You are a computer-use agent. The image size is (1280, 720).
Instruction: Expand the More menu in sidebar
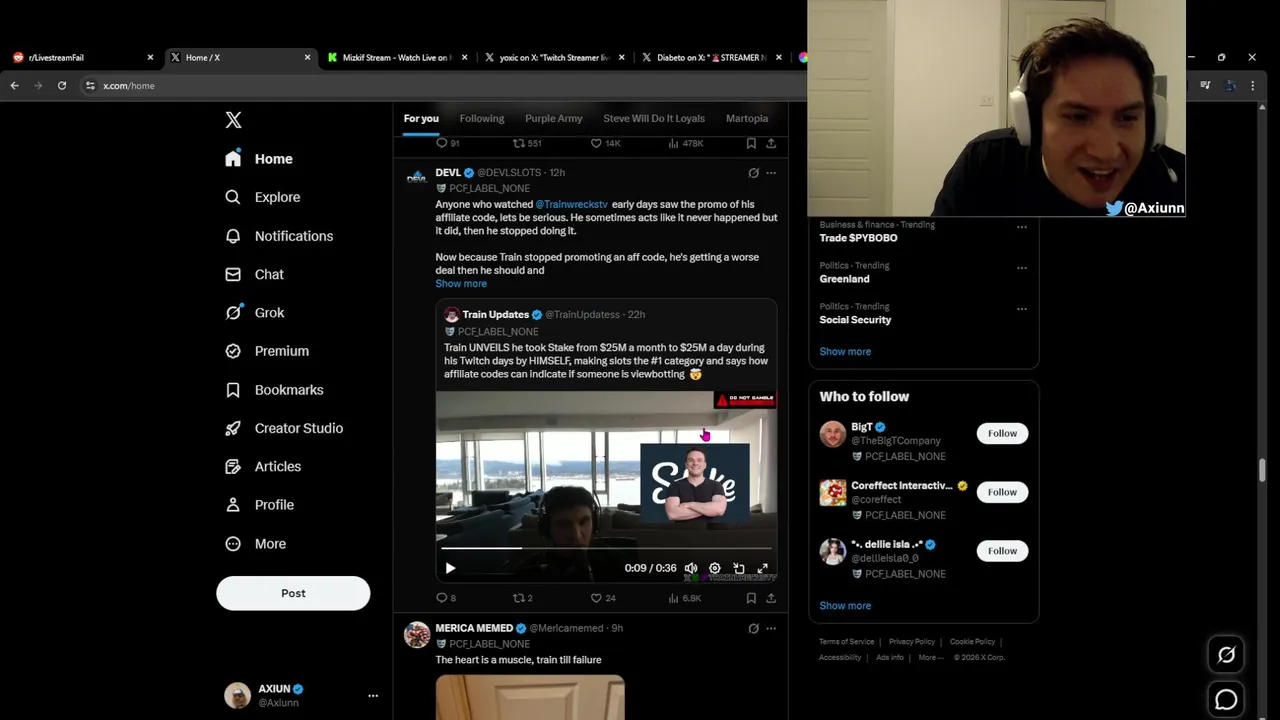point(255,544)
